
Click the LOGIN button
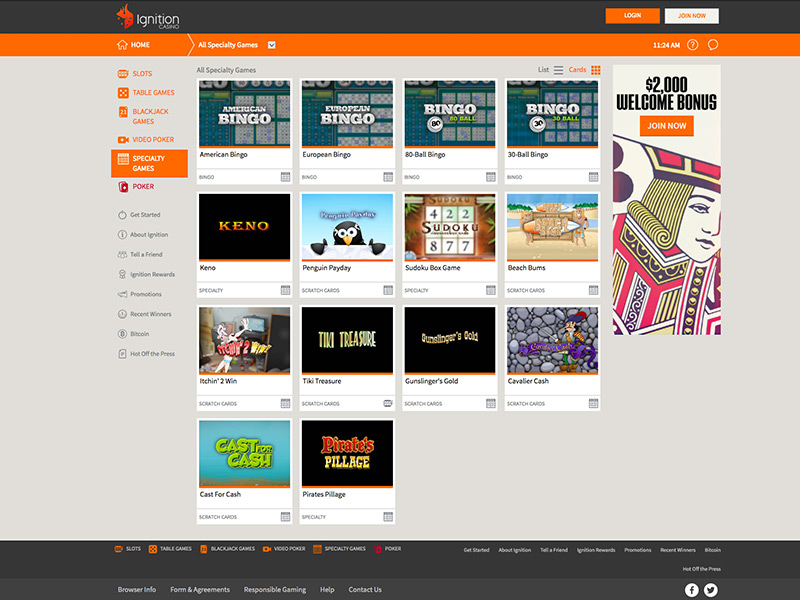(x=633, y=16)
